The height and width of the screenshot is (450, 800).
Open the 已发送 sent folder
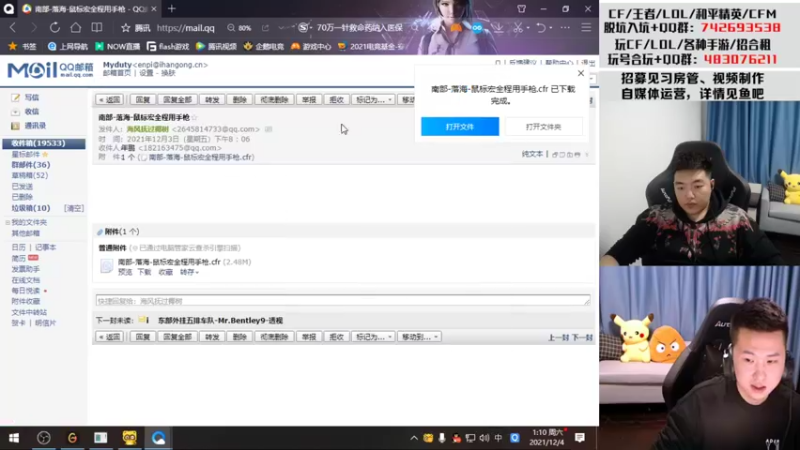pyautogui.click(x=22, y=186)
